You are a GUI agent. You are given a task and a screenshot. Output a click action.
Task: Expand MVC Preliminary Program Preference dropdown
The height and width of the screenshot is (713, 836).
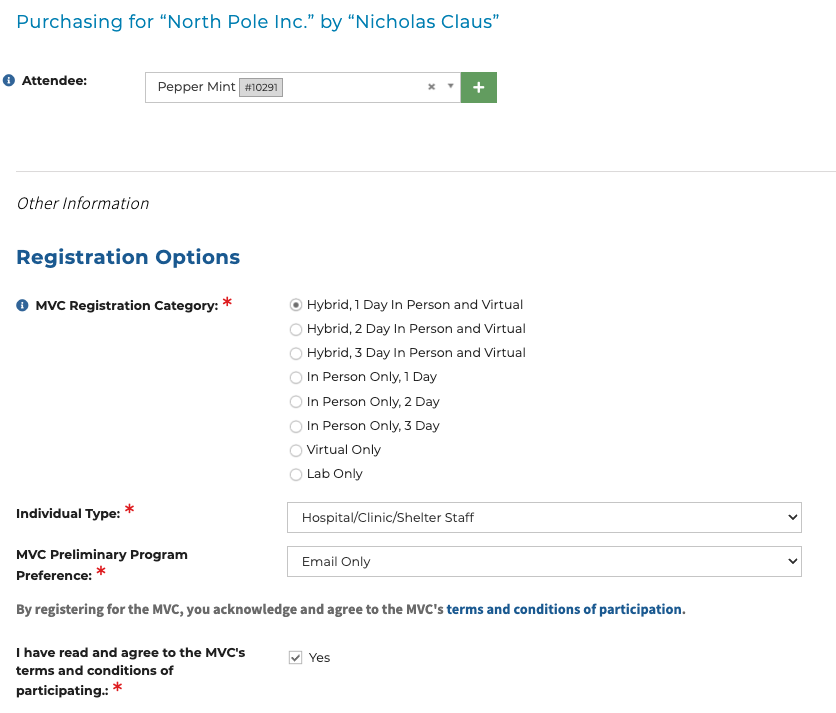(x=544, y=561)
